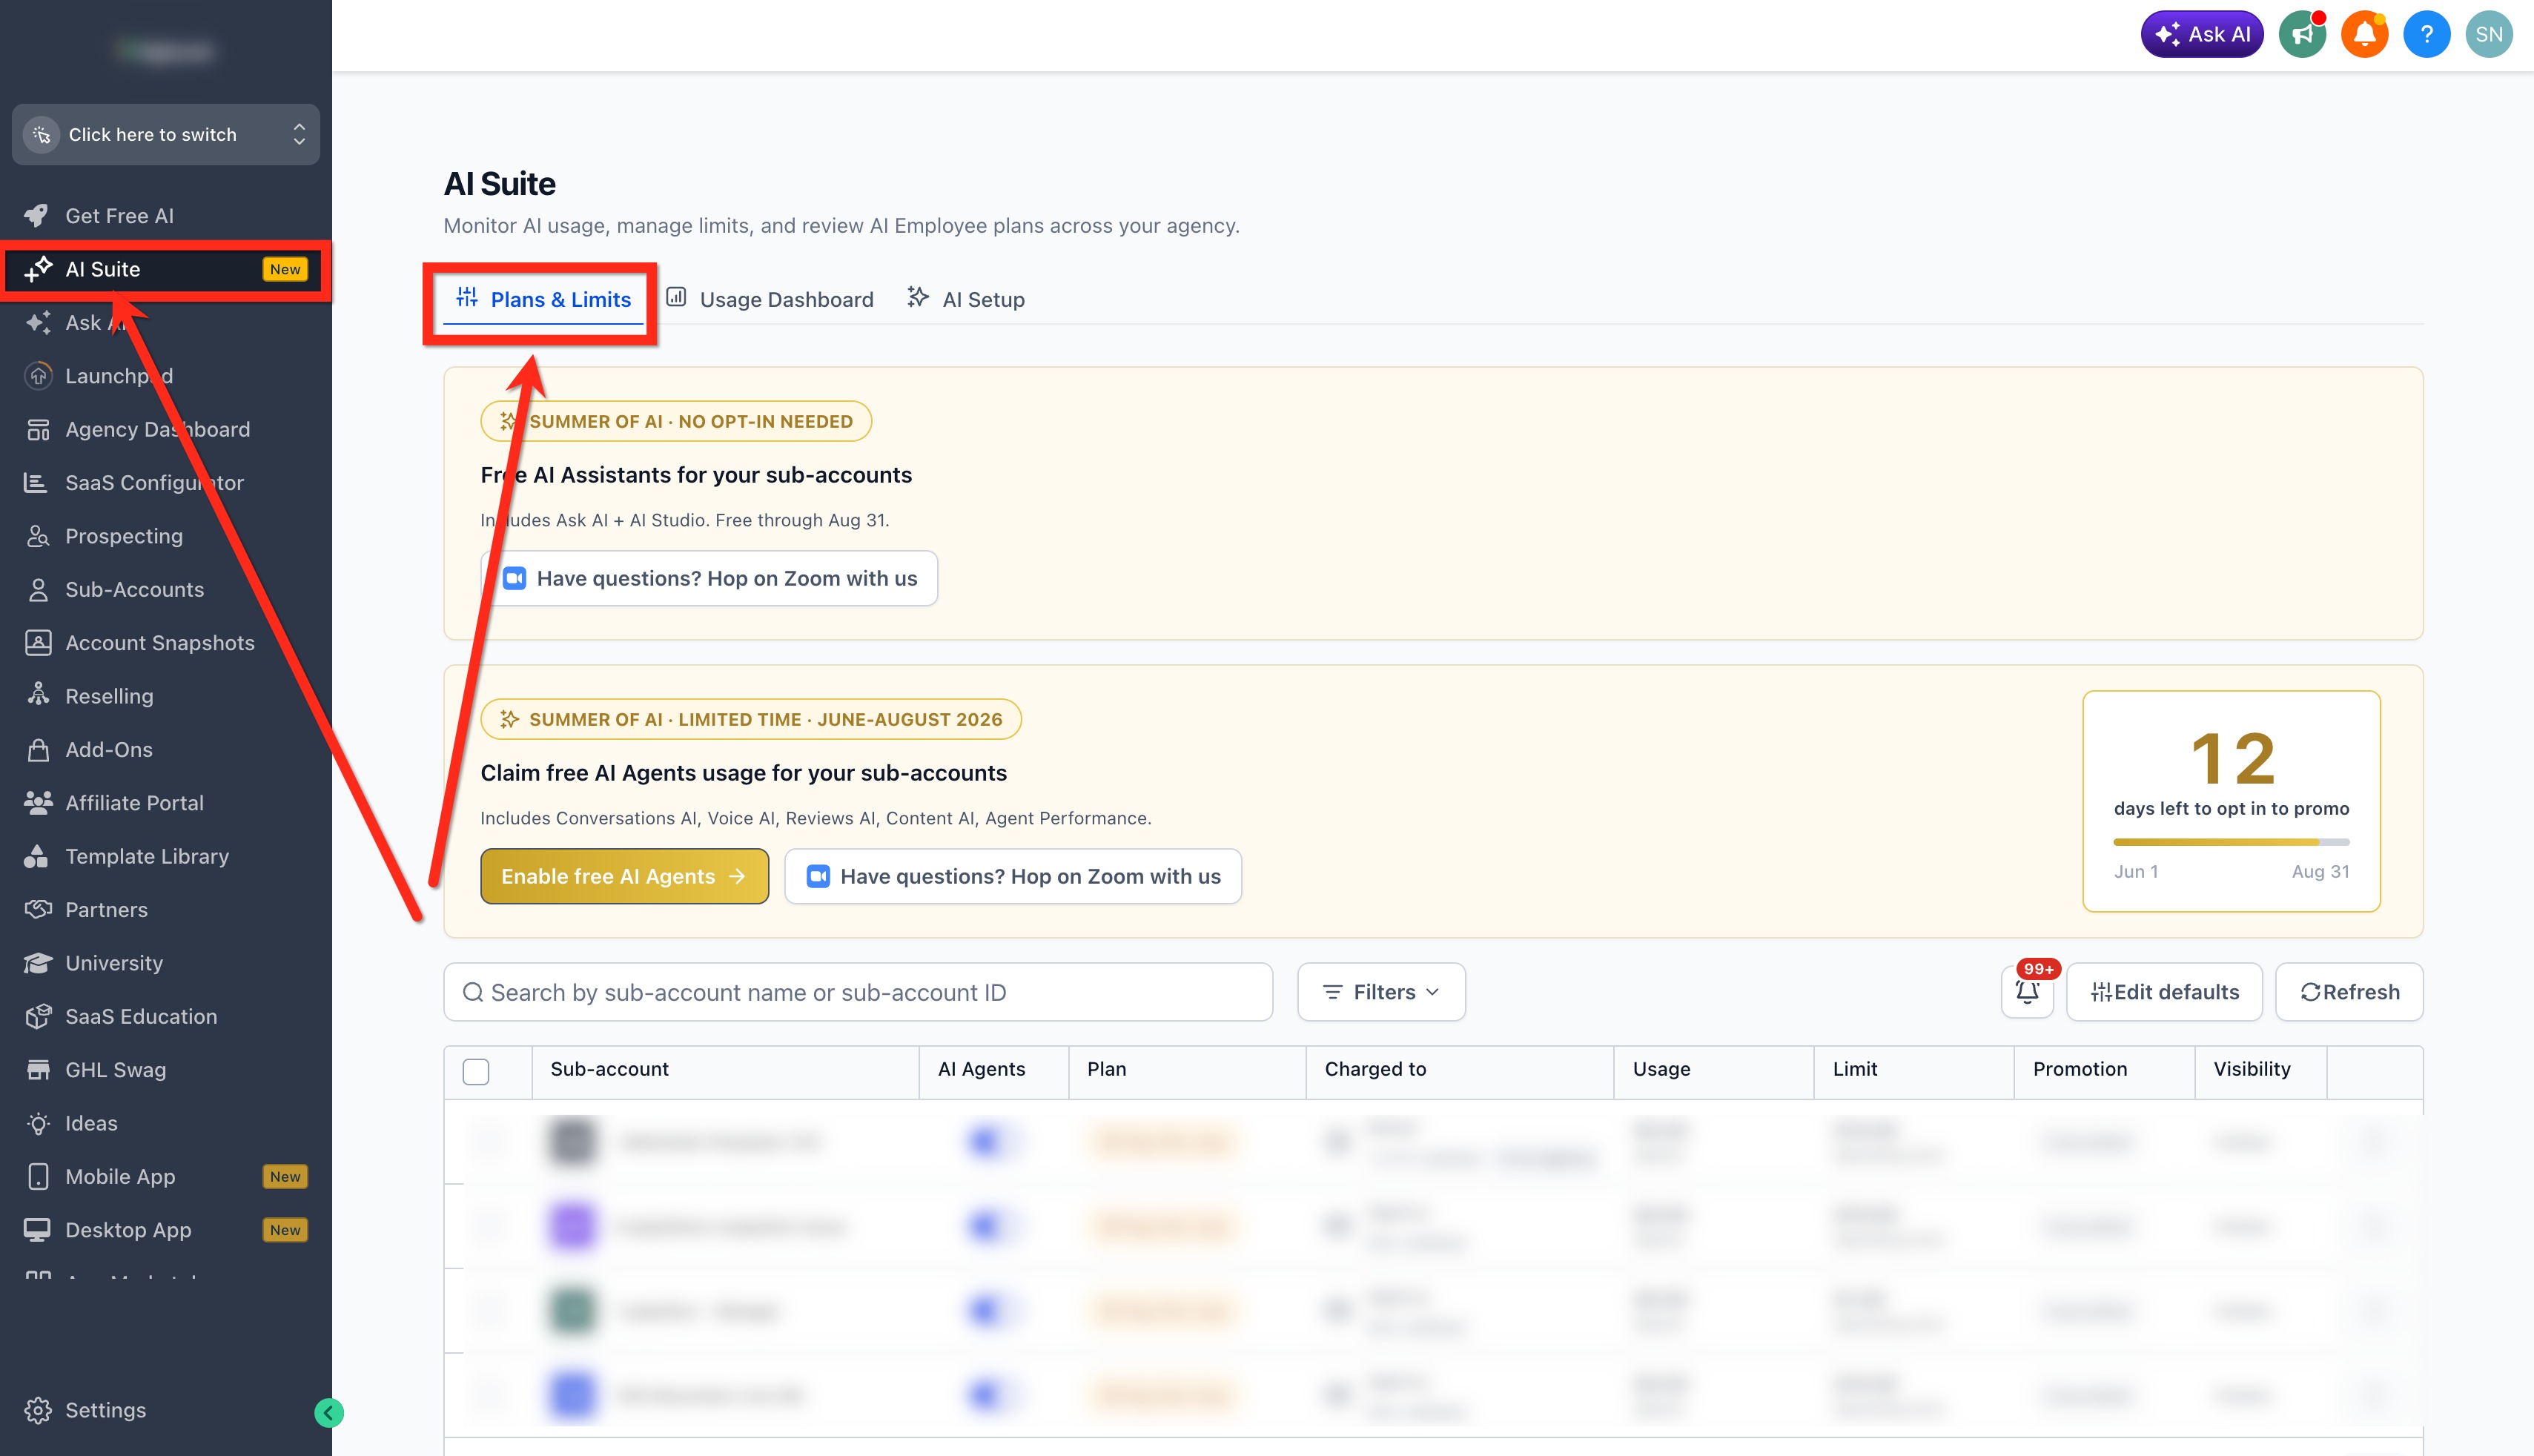This screenshot has width=2534, height=1456.
Task: Click the Prospecting sidebar icon
Action: 38,536
